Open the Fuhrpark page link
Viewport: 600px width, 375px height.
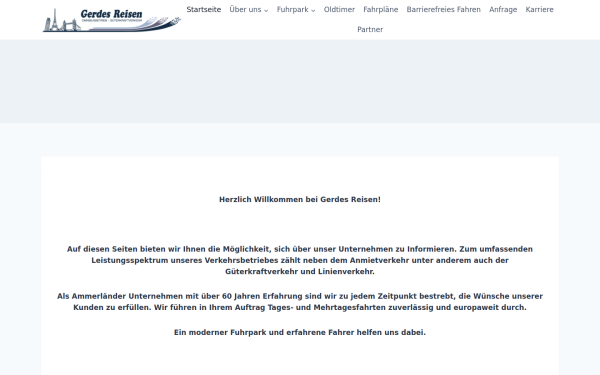[292, 10]
